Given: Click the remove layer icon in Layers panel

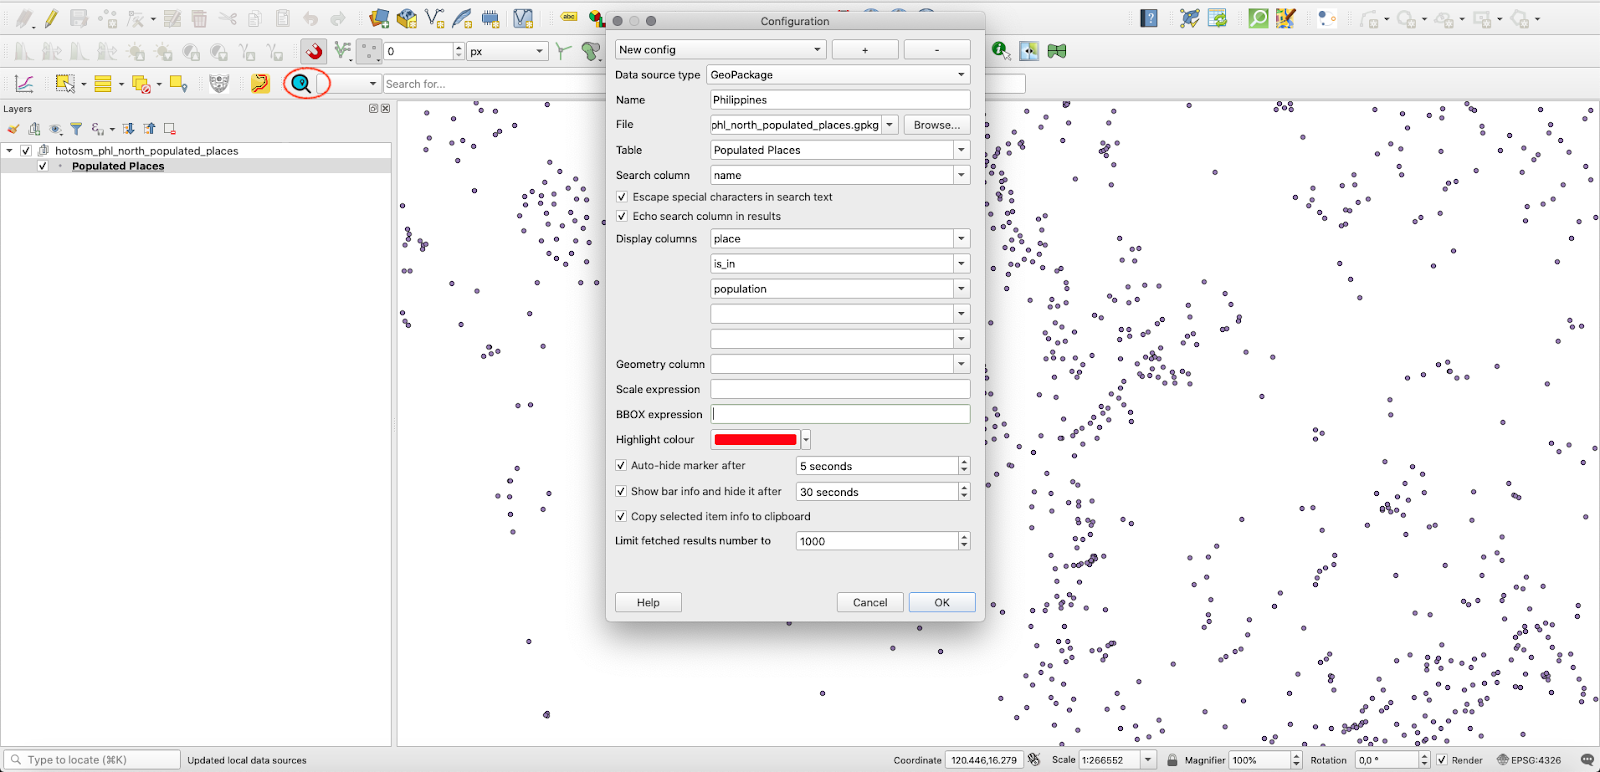Looking at the screenshot, I should point(170,129).
